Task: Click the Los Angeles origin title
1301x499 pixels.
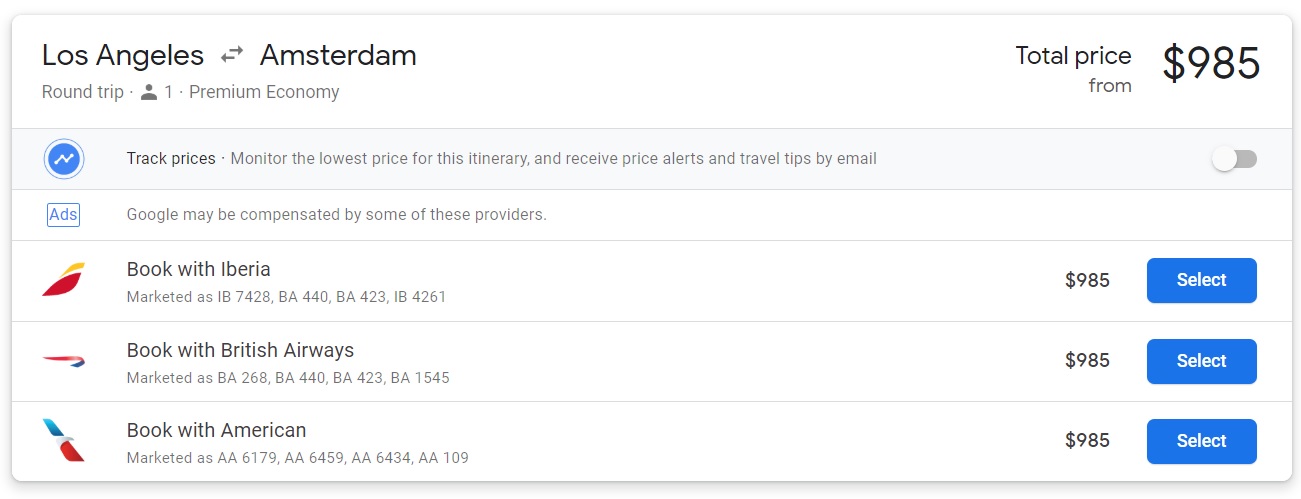Action: pos(123,55)
